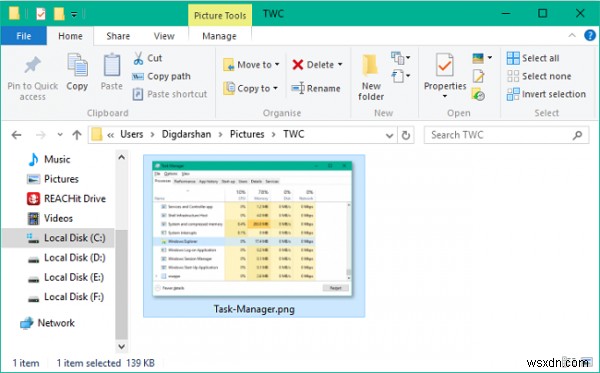Expand the Open with dropdown arrow
This screenshot has height=373, width=600.
click(490, 58)
